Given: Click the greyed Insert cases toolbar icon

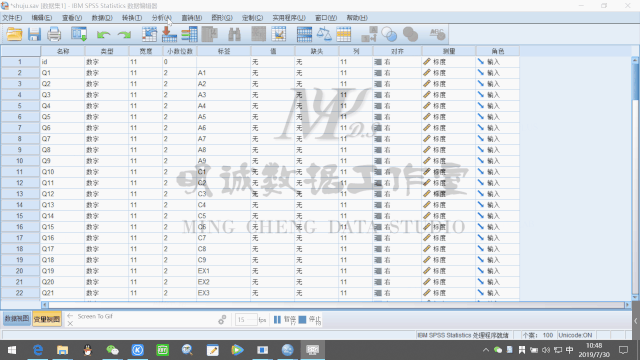Looking at the screenshot, I should (258, 34).
